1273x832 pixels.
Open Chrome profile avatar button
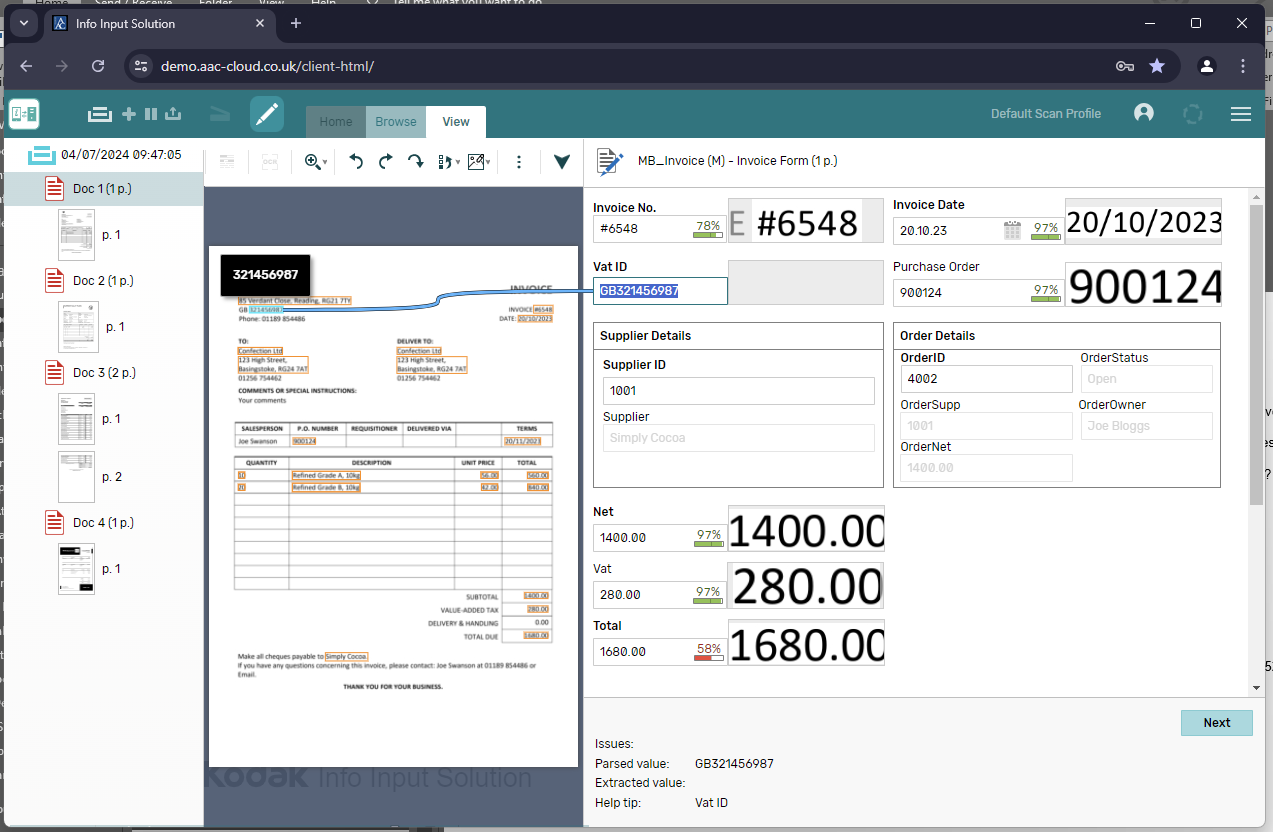tap(1207, 66)
